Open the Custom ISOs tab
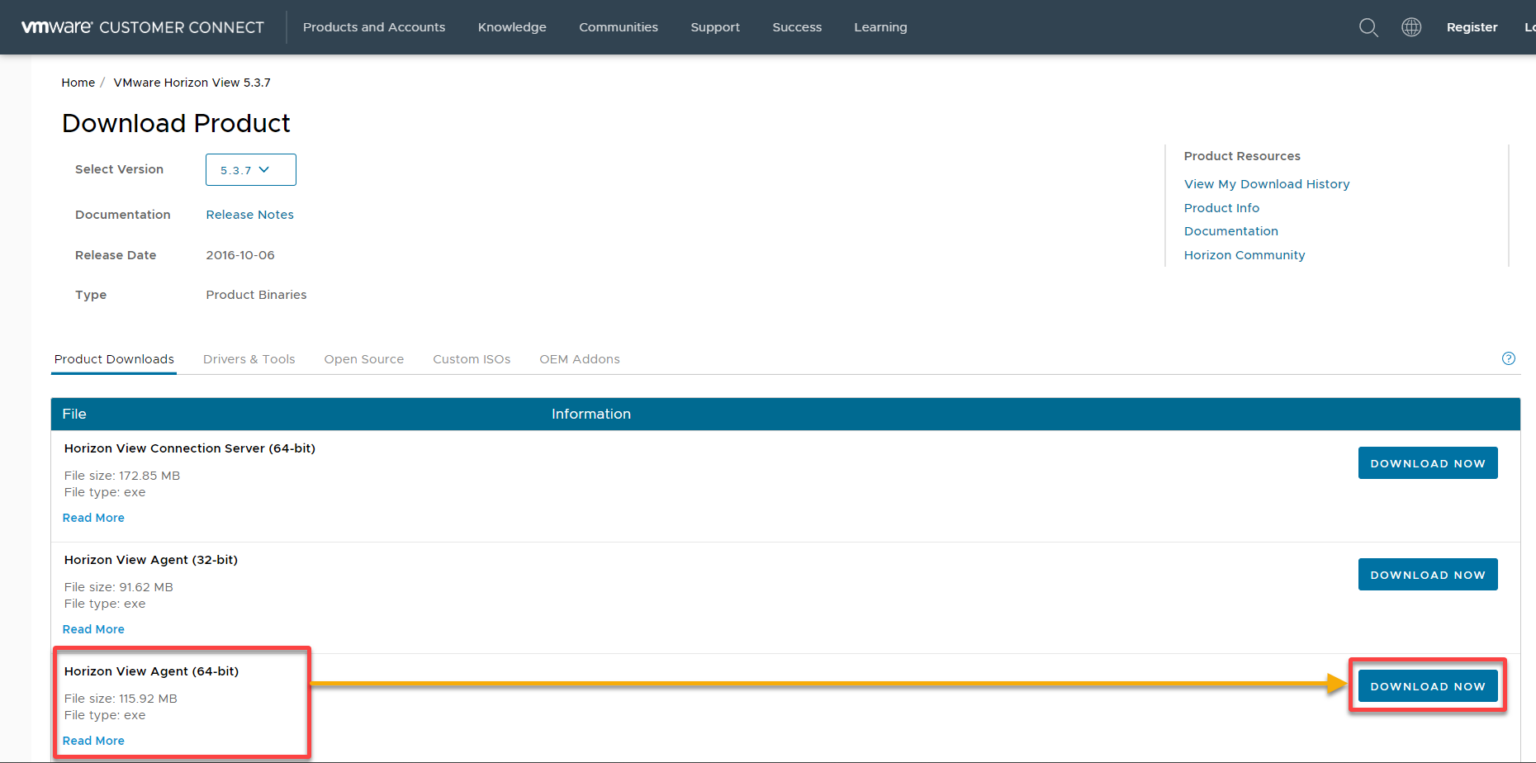This screenshot has width=1536, height=763. (x=471, y=359)
